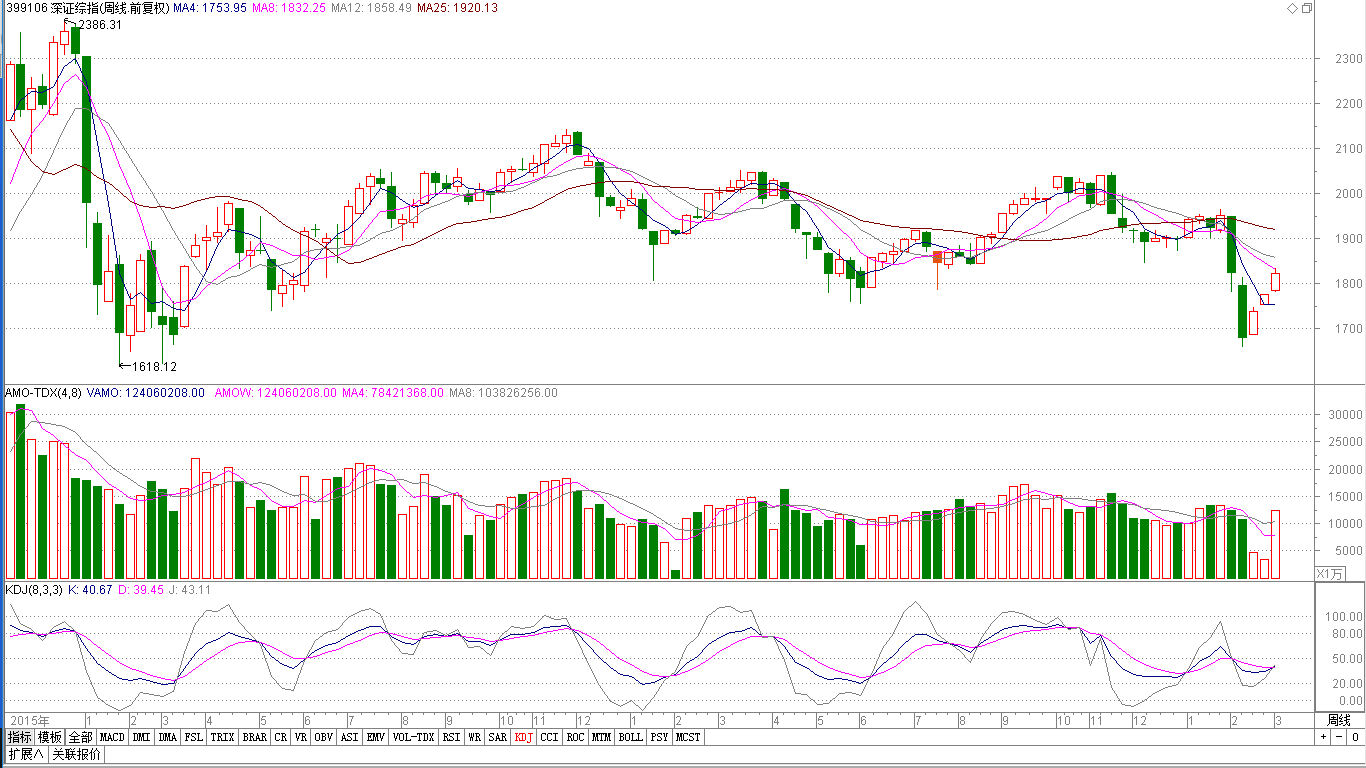Select the EMV indicator tab

376,737
